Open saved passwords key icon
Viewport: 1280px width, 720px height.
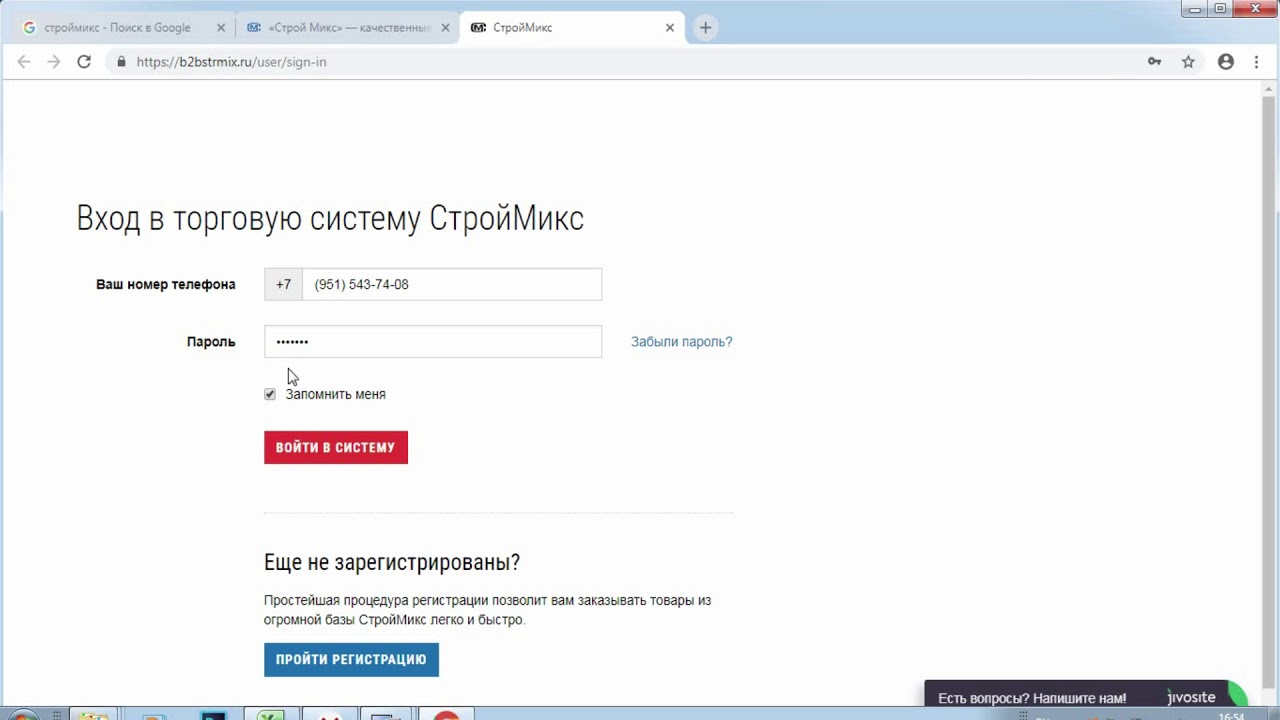click(x=1154, y=62)
